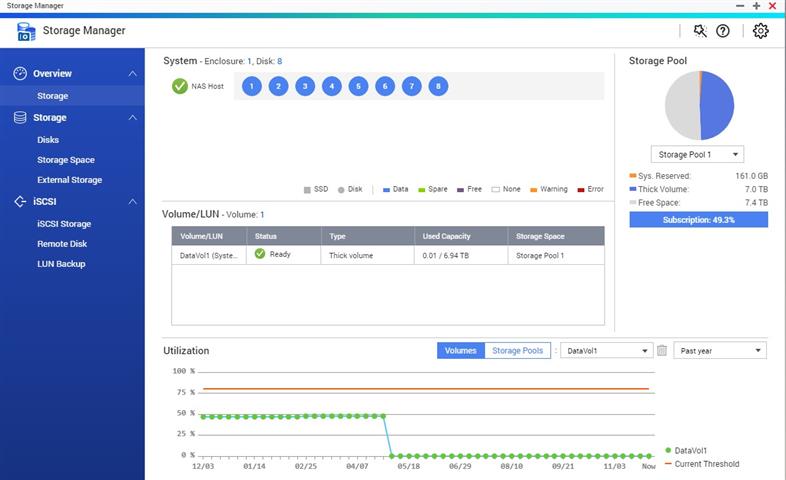Open the DataVol1 utilization dropdown
The image size is (786, 480).
coord(607,351)
